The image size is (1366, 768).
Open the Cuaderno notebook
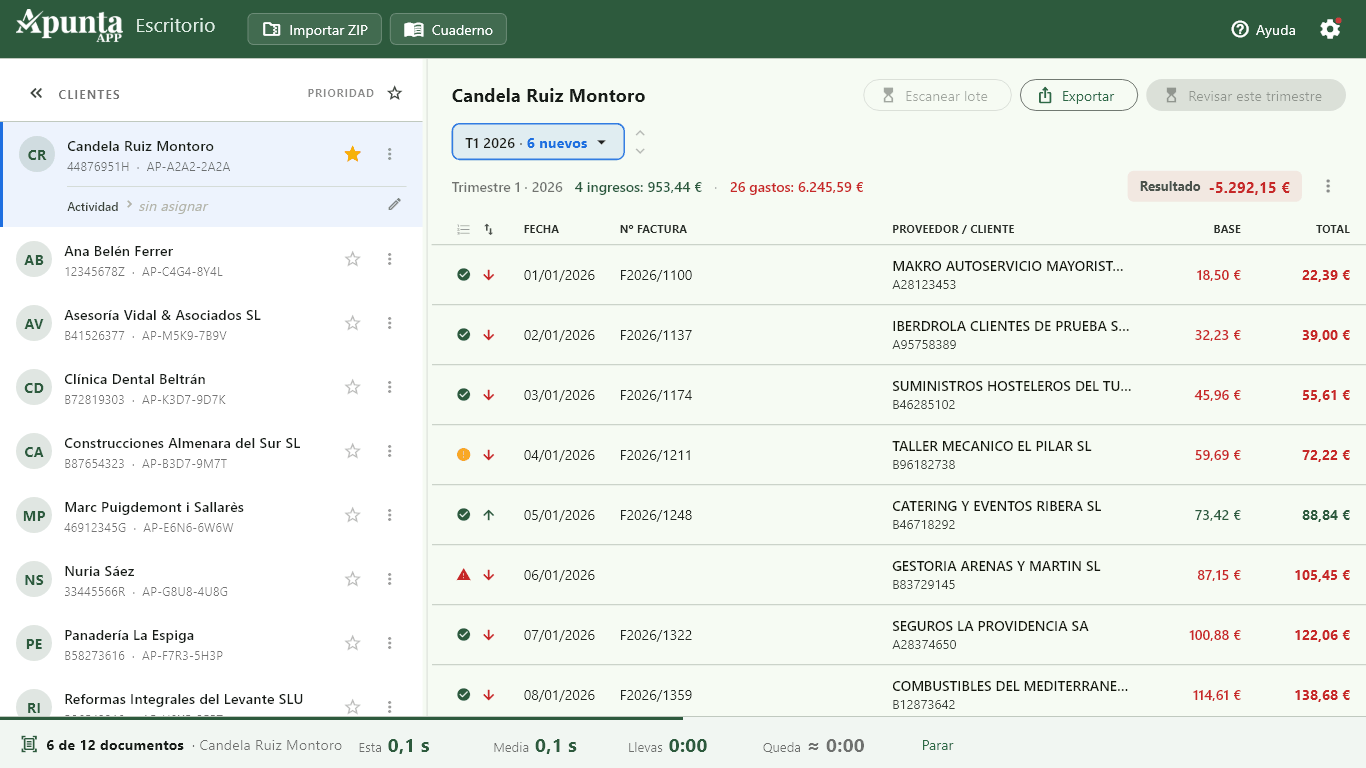(x=448, y=29)
